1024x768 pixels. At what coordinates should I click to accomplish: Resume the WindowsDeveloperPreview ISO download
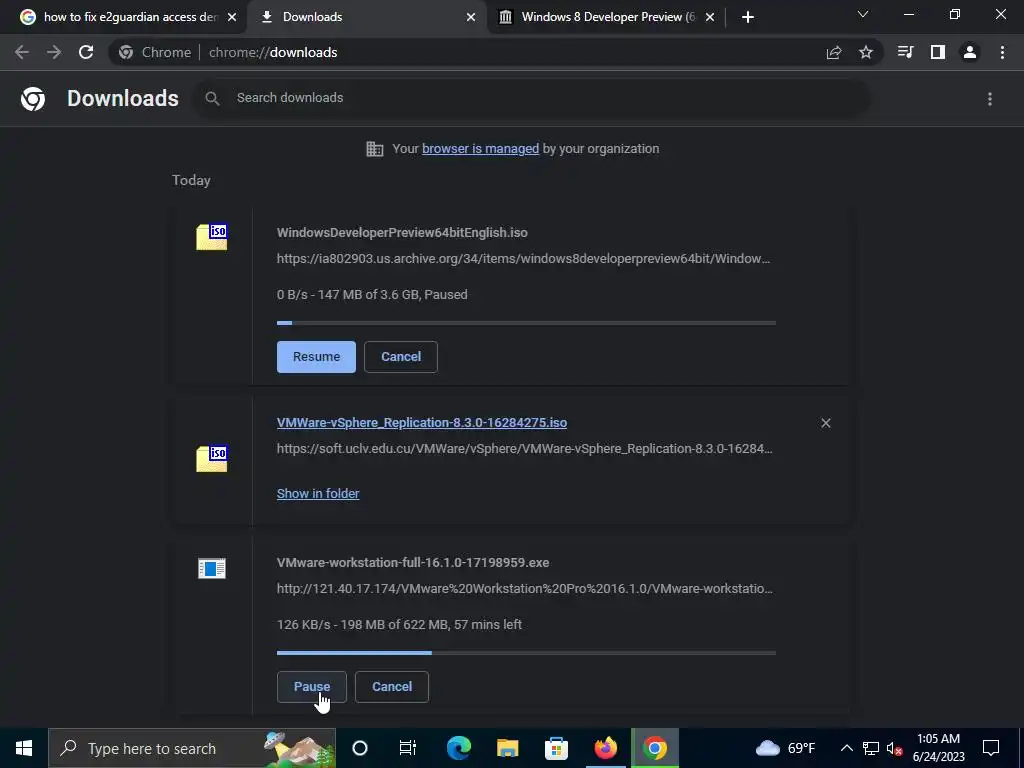(316, 357)
